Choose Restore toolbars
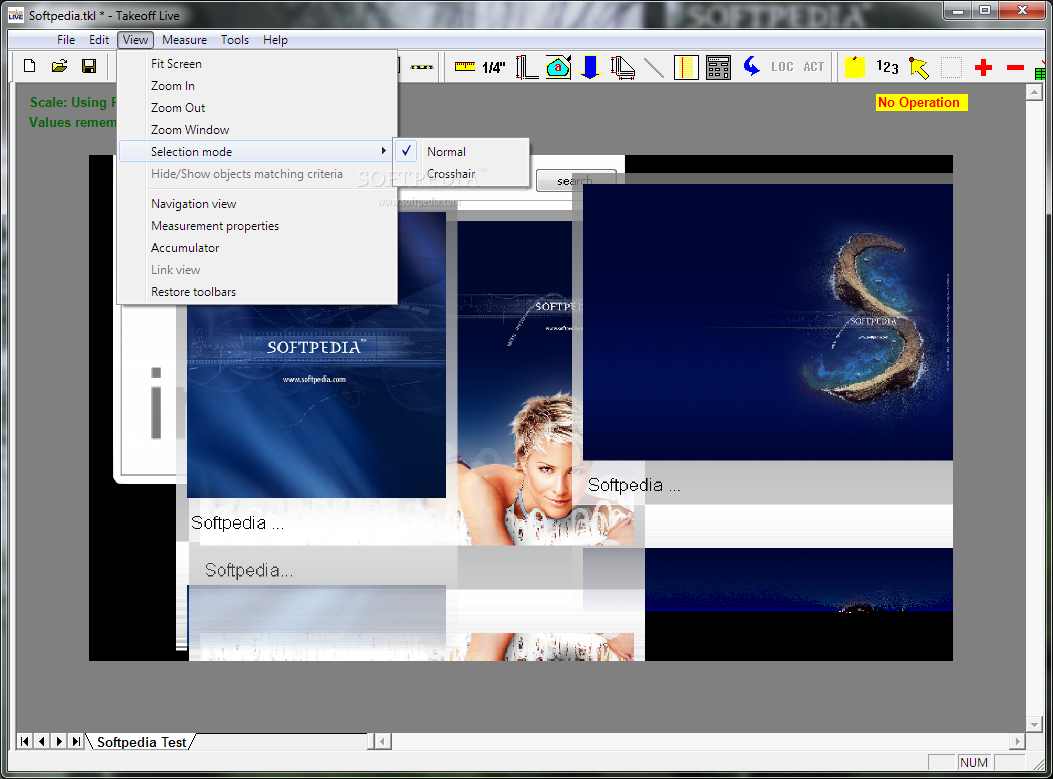Screen dimensions: 1053x779 click(x=257, y=291)
